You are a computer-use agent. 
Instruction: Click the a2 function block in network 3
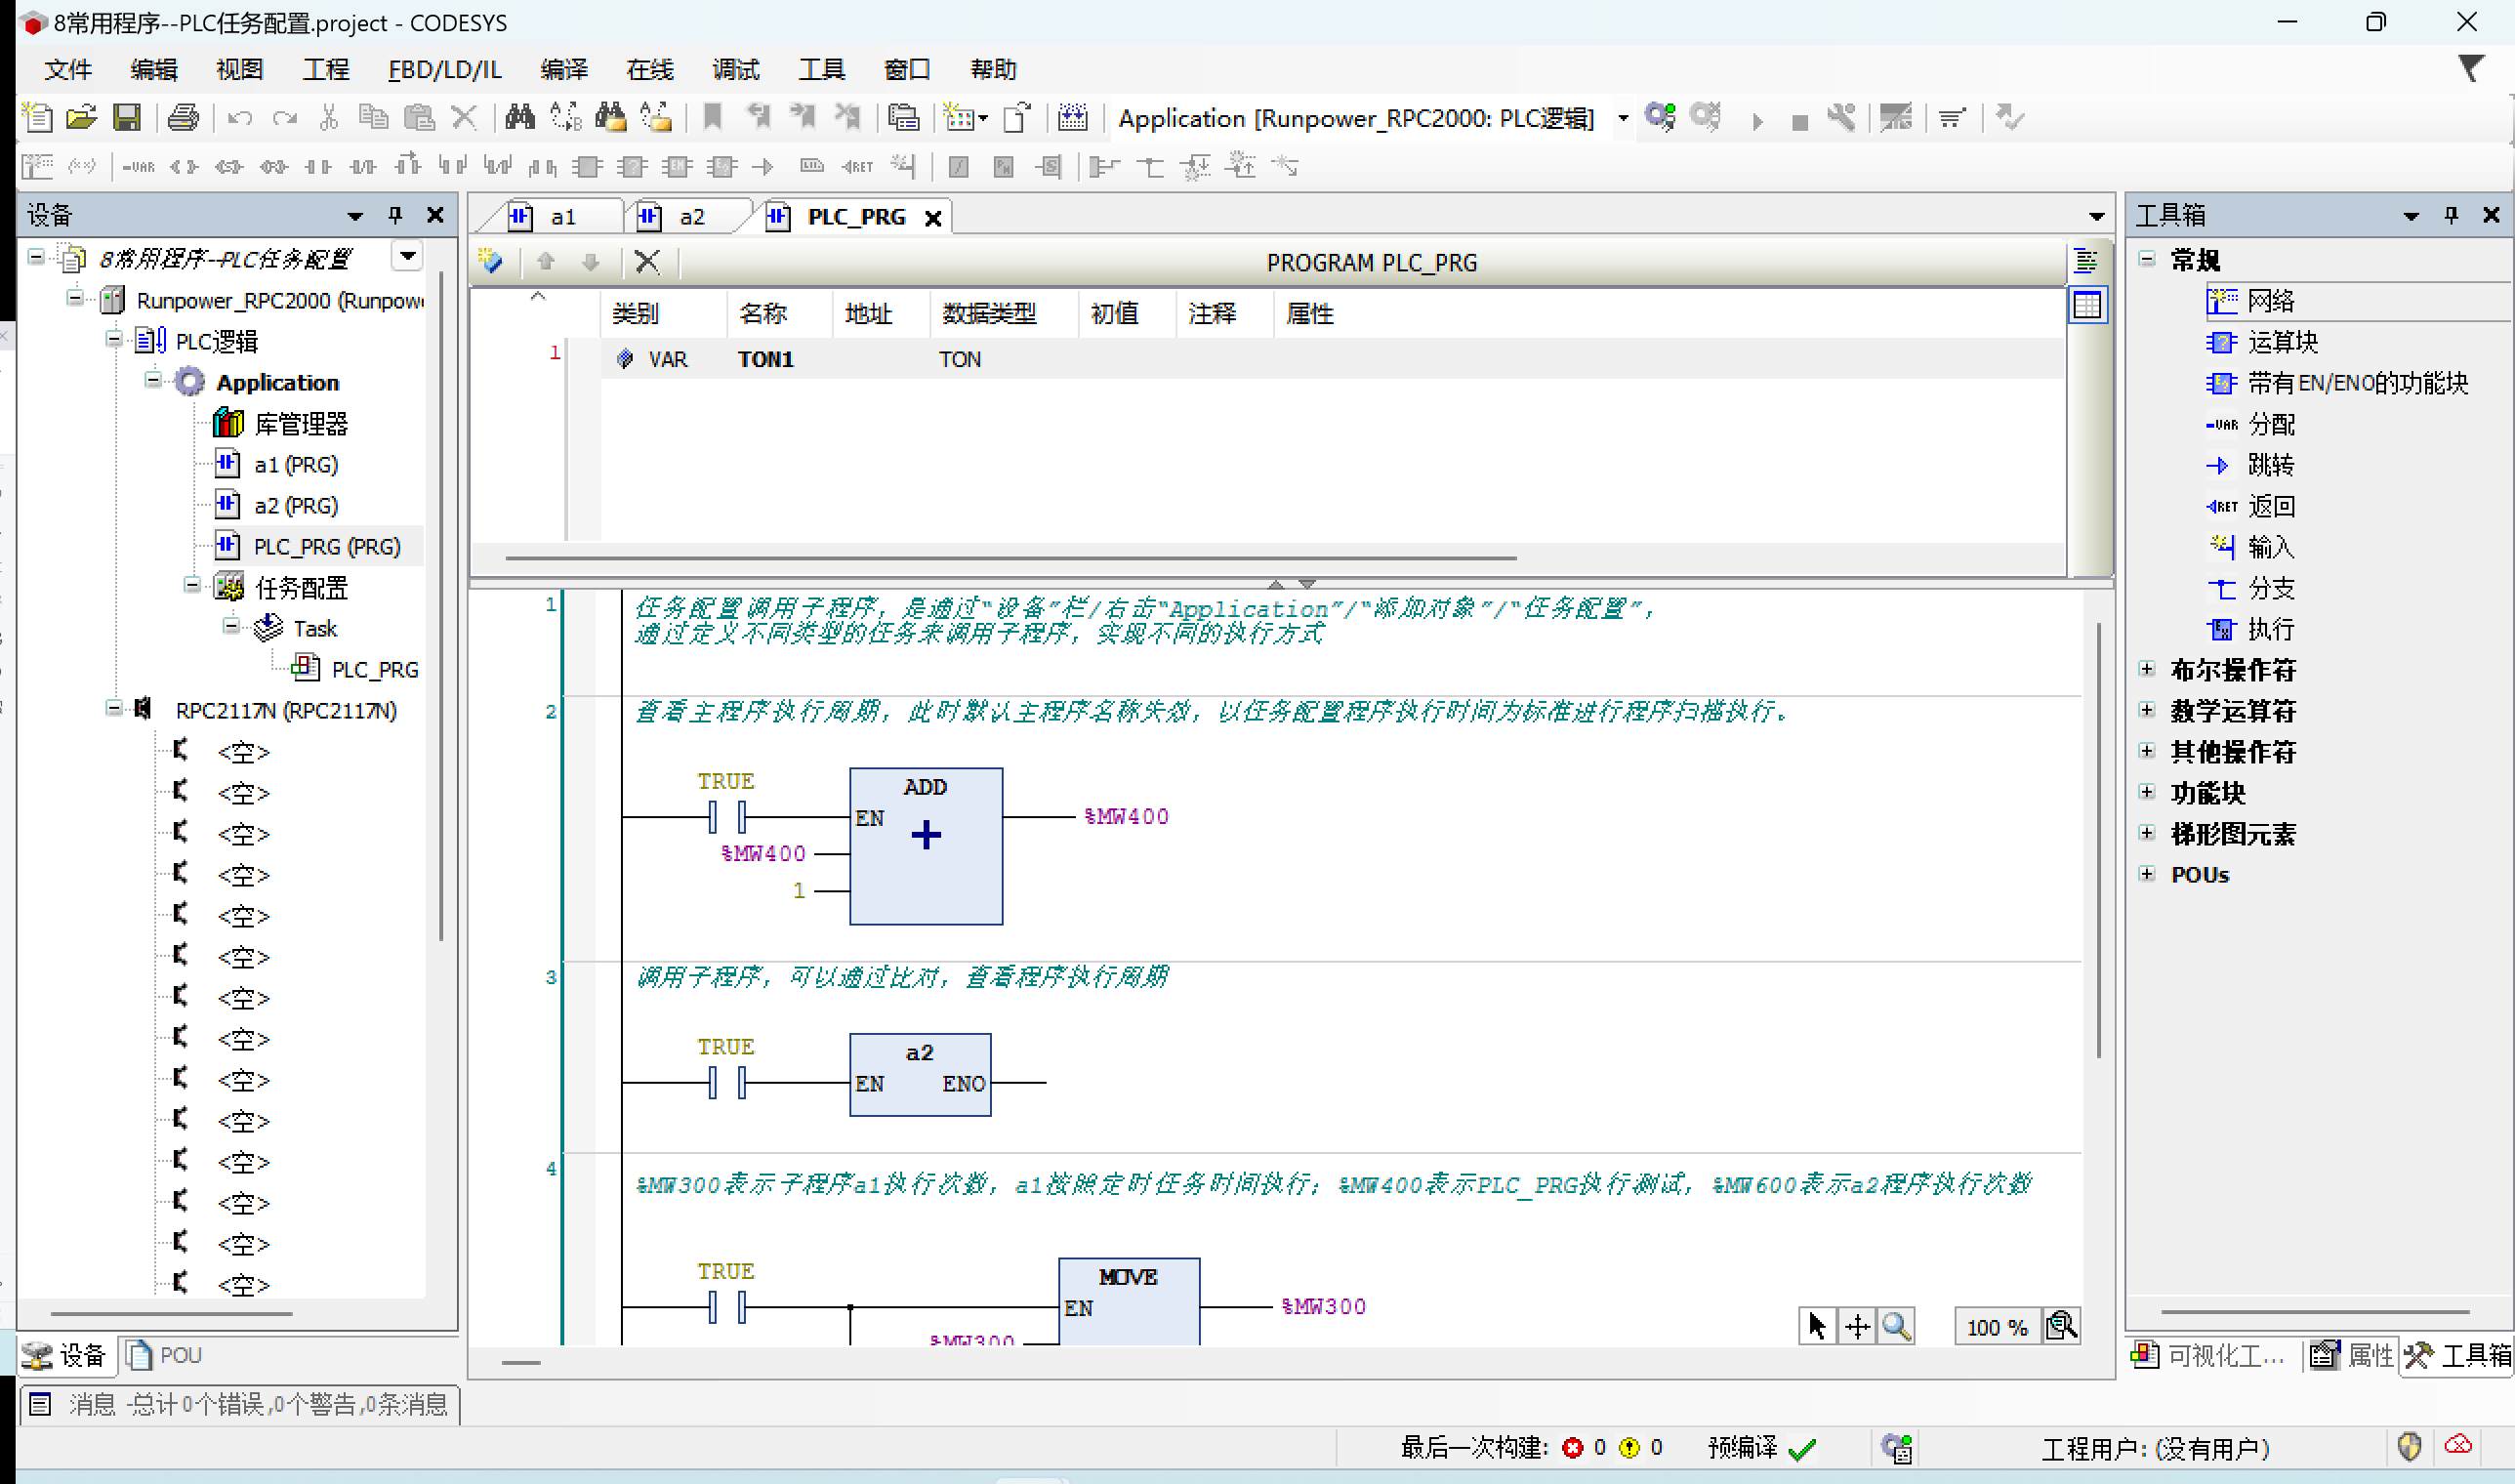pyautogui.click(x=920, y=1074)
